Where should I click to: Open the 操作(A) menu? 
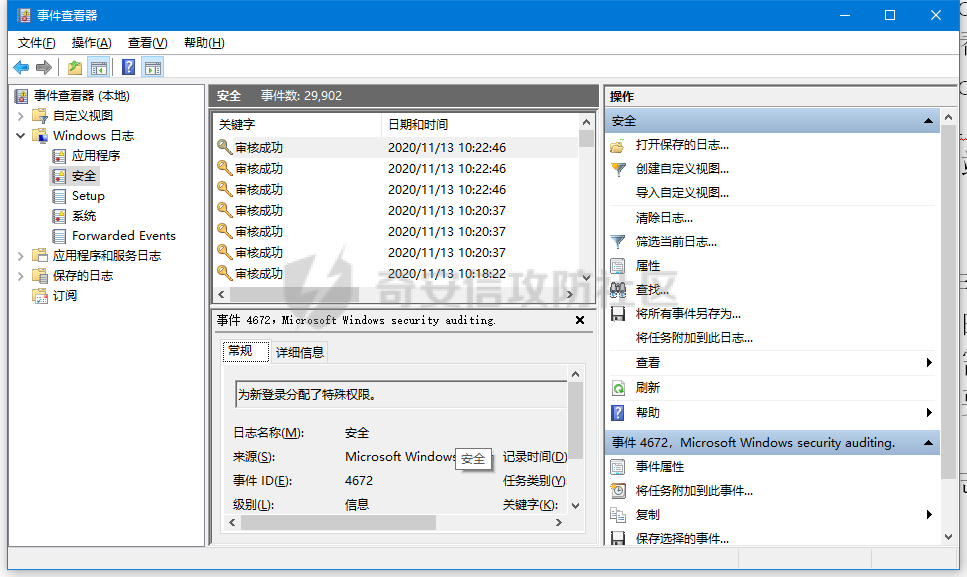(x=91, y=43)
